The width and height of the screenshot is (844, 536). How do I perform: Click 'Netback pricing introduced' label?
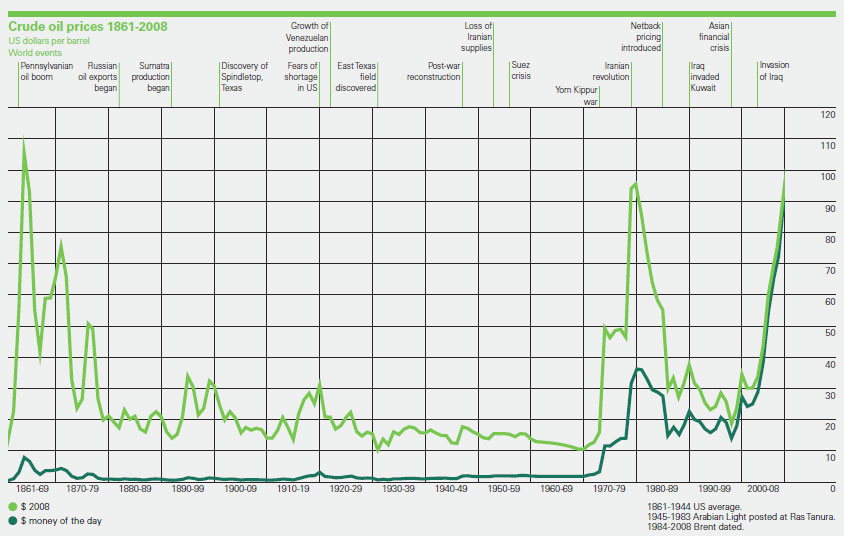[x=641, y=37]
